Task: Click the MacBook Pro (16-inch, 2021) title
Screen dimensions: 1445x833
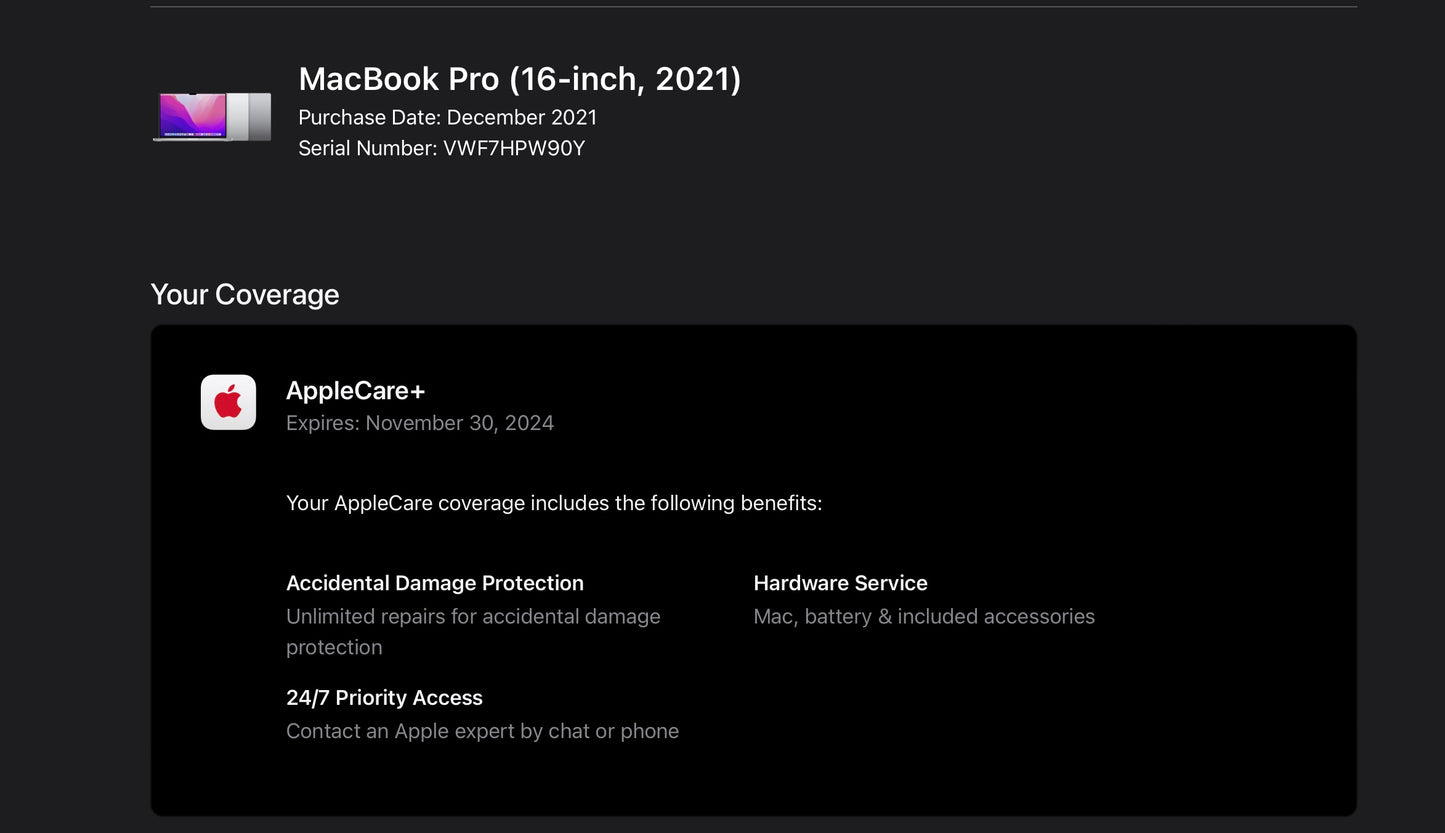Action: [x=520, y=78]
